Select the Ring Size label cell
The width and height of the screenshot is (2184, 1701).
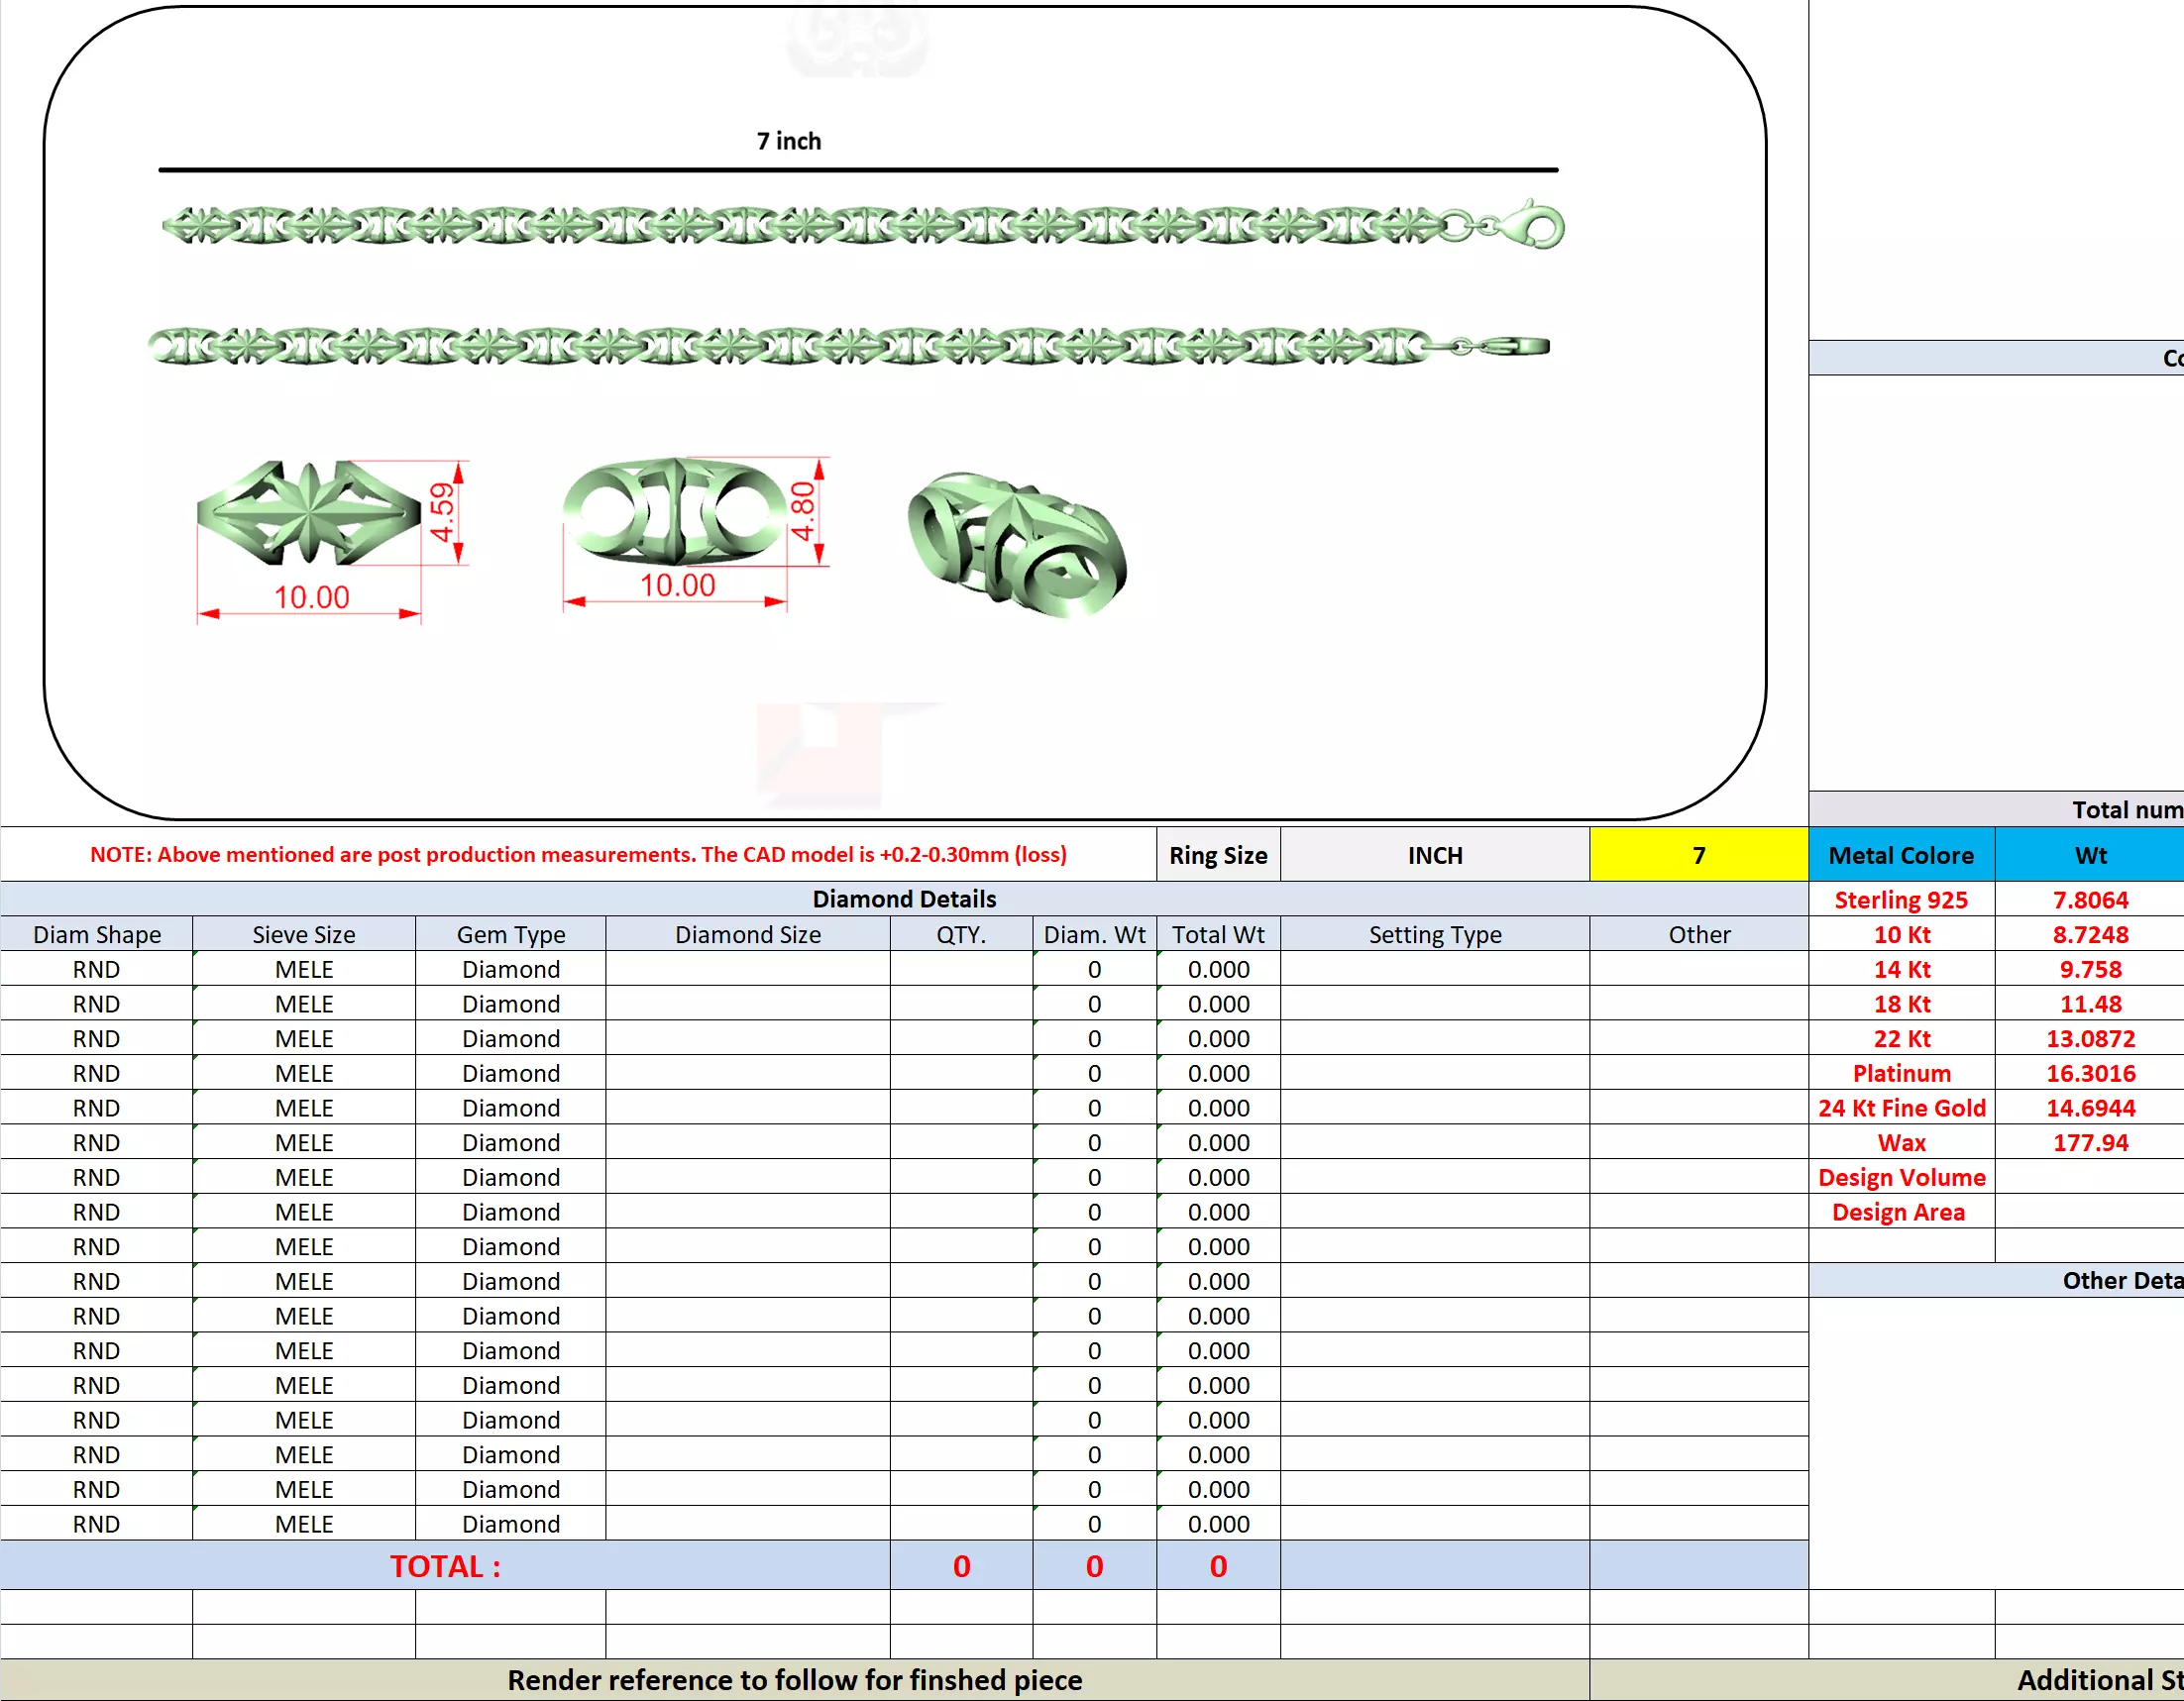click(1217, 855)
